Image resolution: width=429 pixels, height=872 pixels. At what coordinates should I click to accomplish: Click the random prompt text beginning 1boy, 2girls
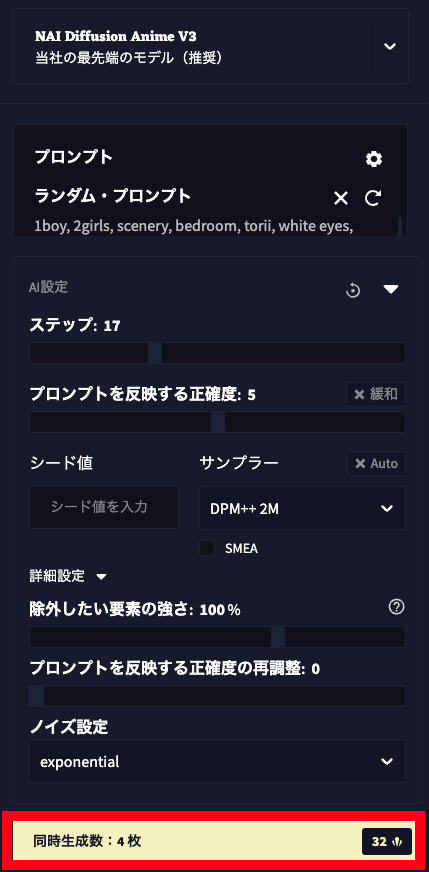pyautogui.click(x=194, y=227)
